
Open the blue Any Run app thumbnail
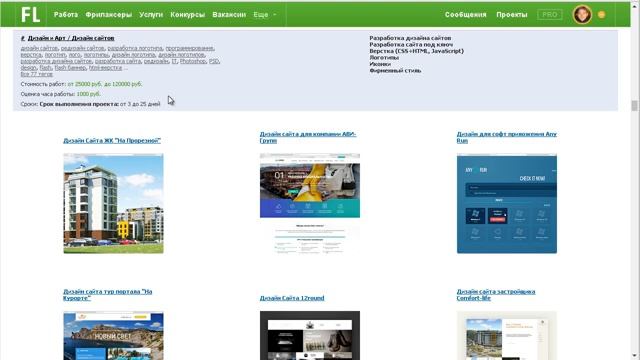[x=507, y=203]
